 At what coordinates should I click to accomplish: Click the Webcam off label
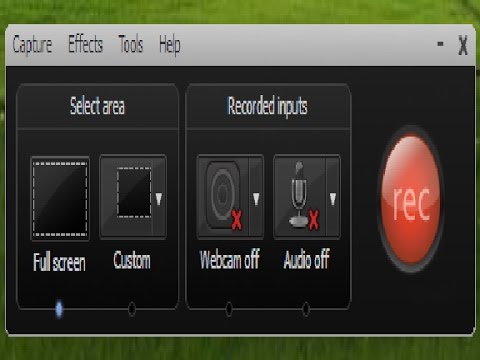(229, 259)
